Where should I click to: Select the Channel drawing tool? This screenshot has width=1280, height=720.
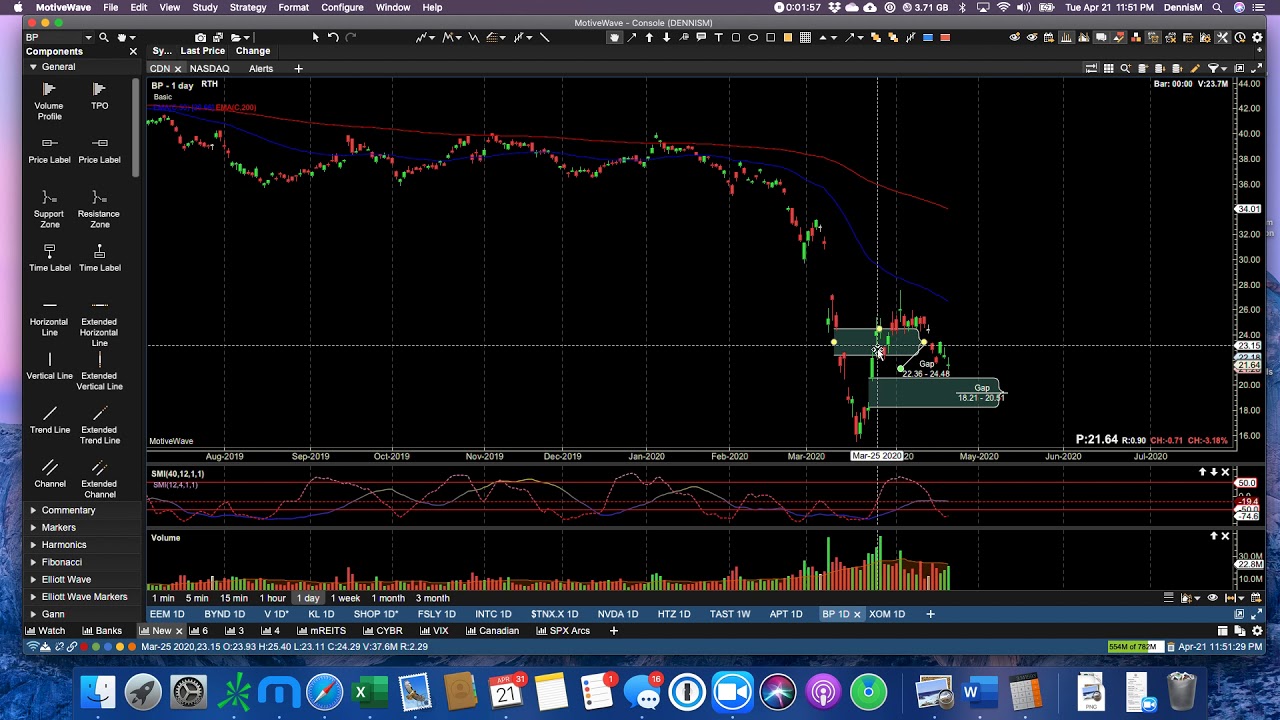click(49, 475)
